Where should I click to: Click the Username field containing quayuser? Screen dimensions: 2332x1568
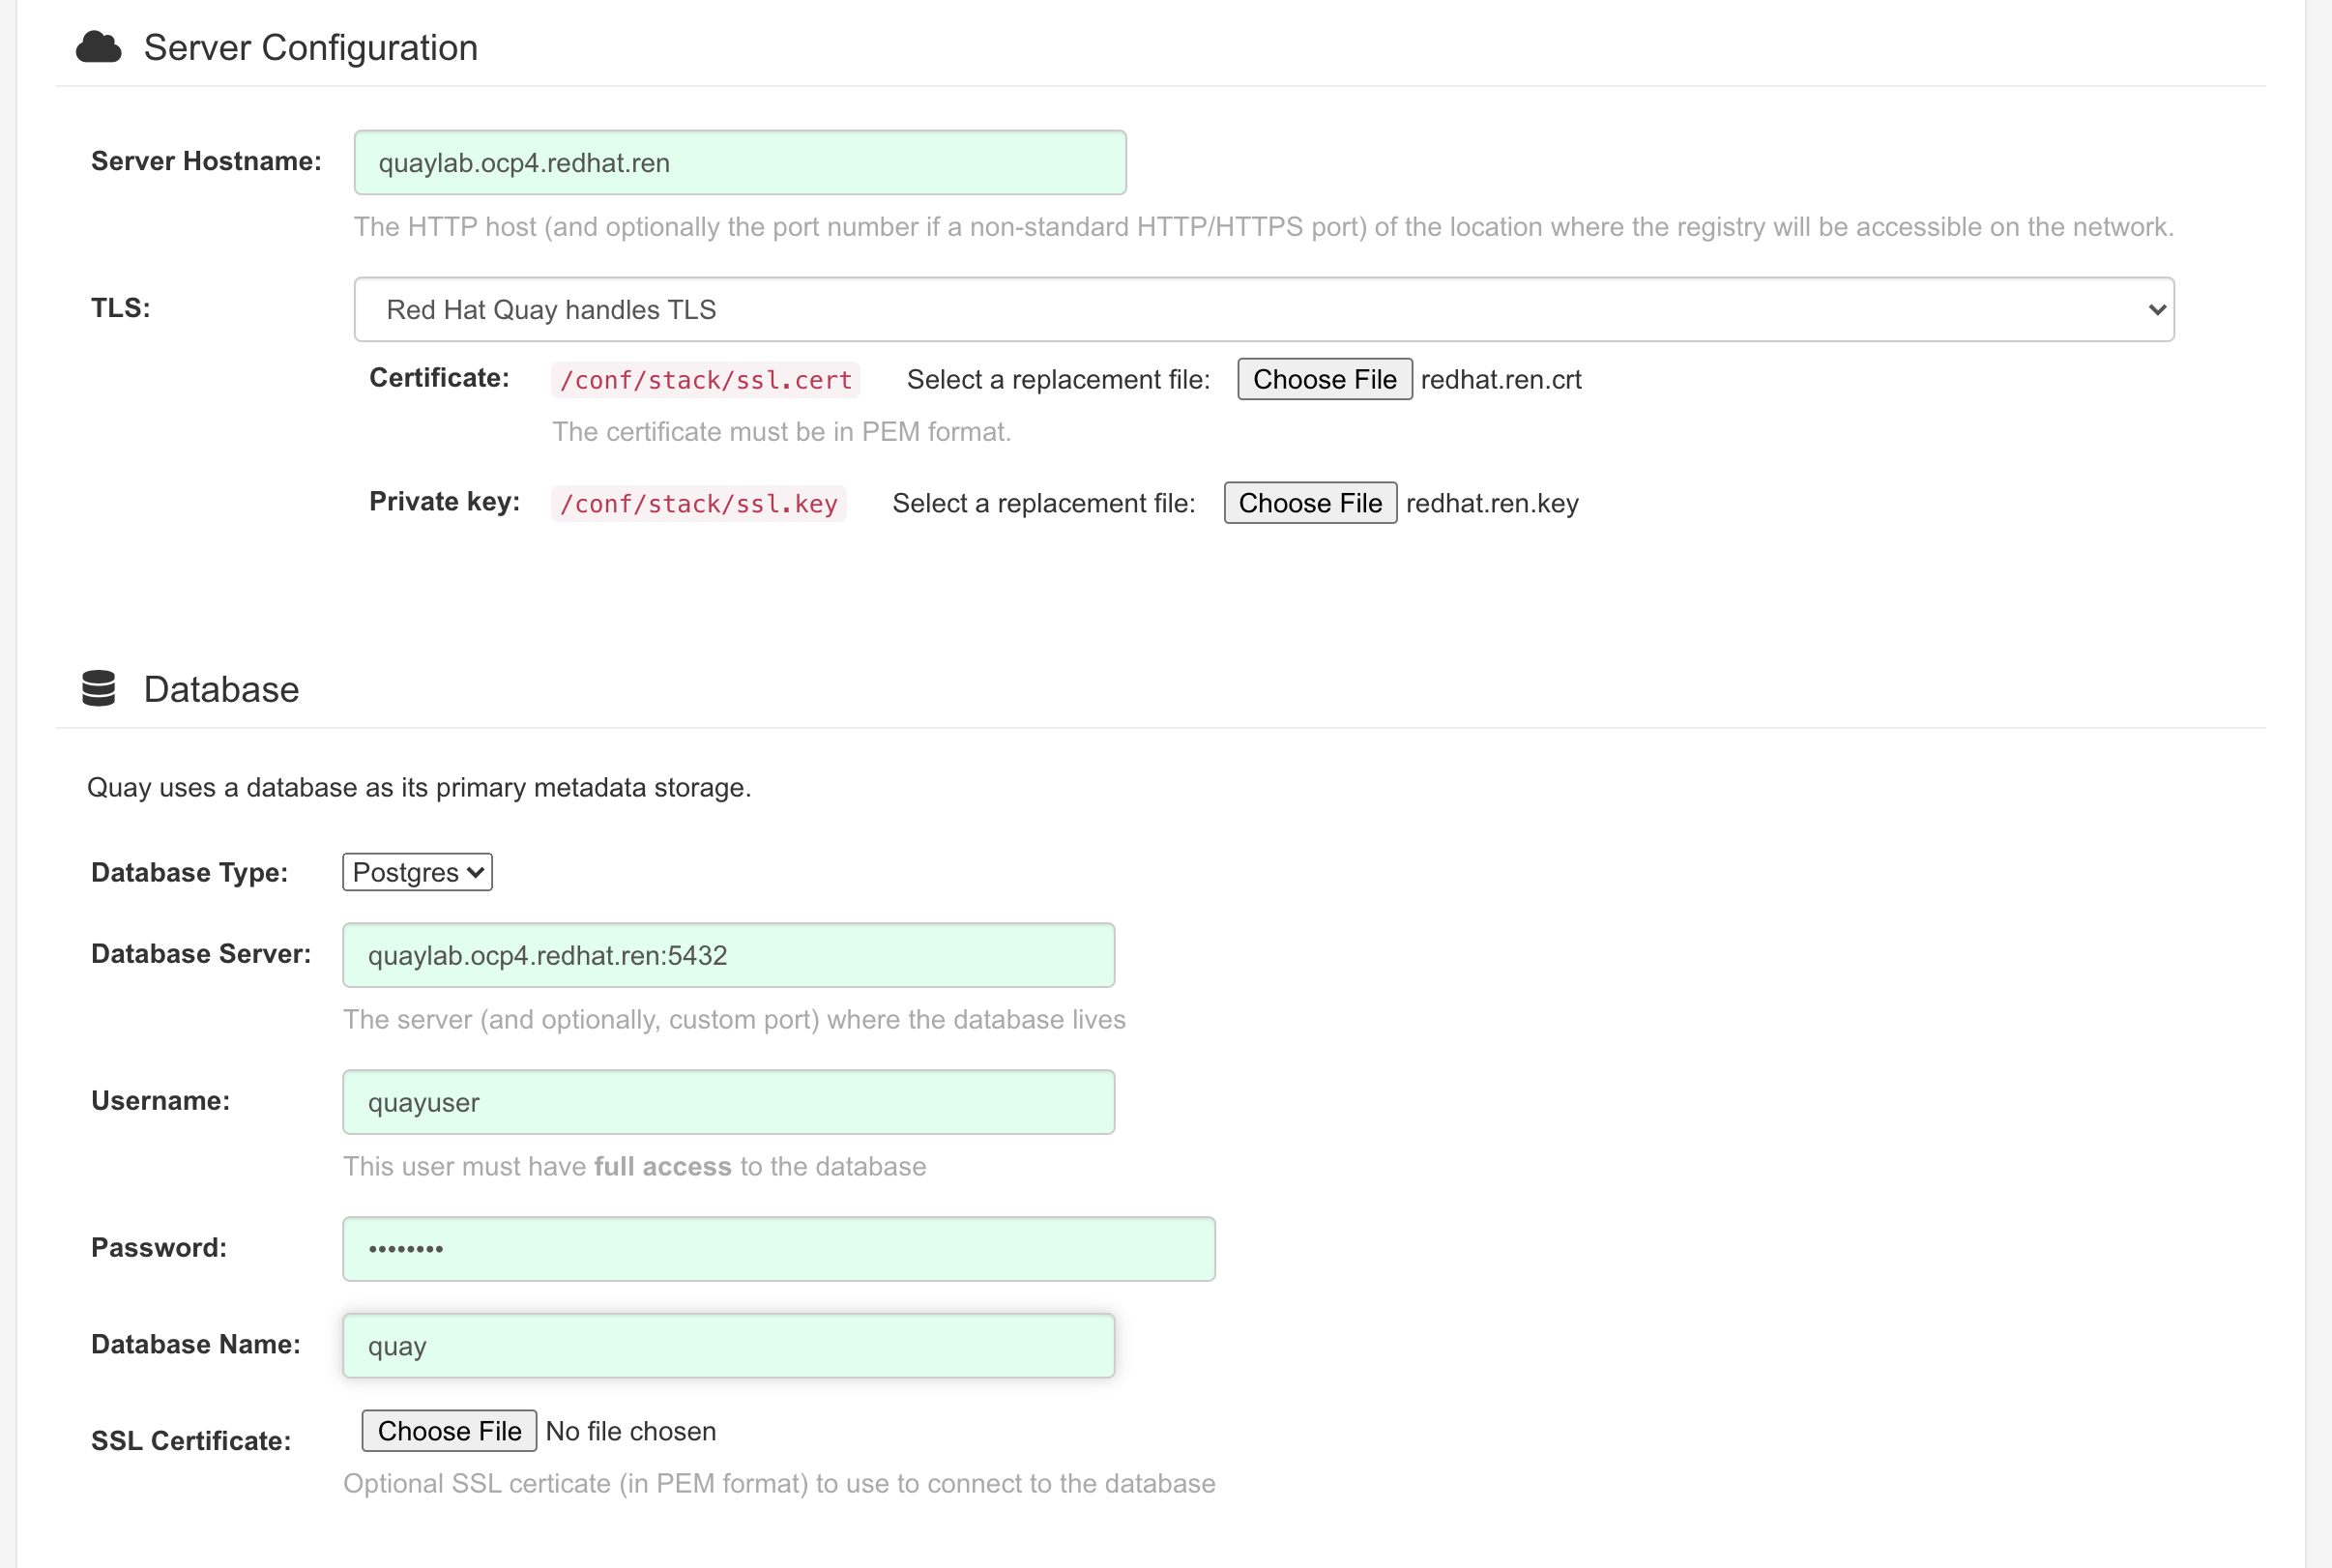tap(728, 1102)
